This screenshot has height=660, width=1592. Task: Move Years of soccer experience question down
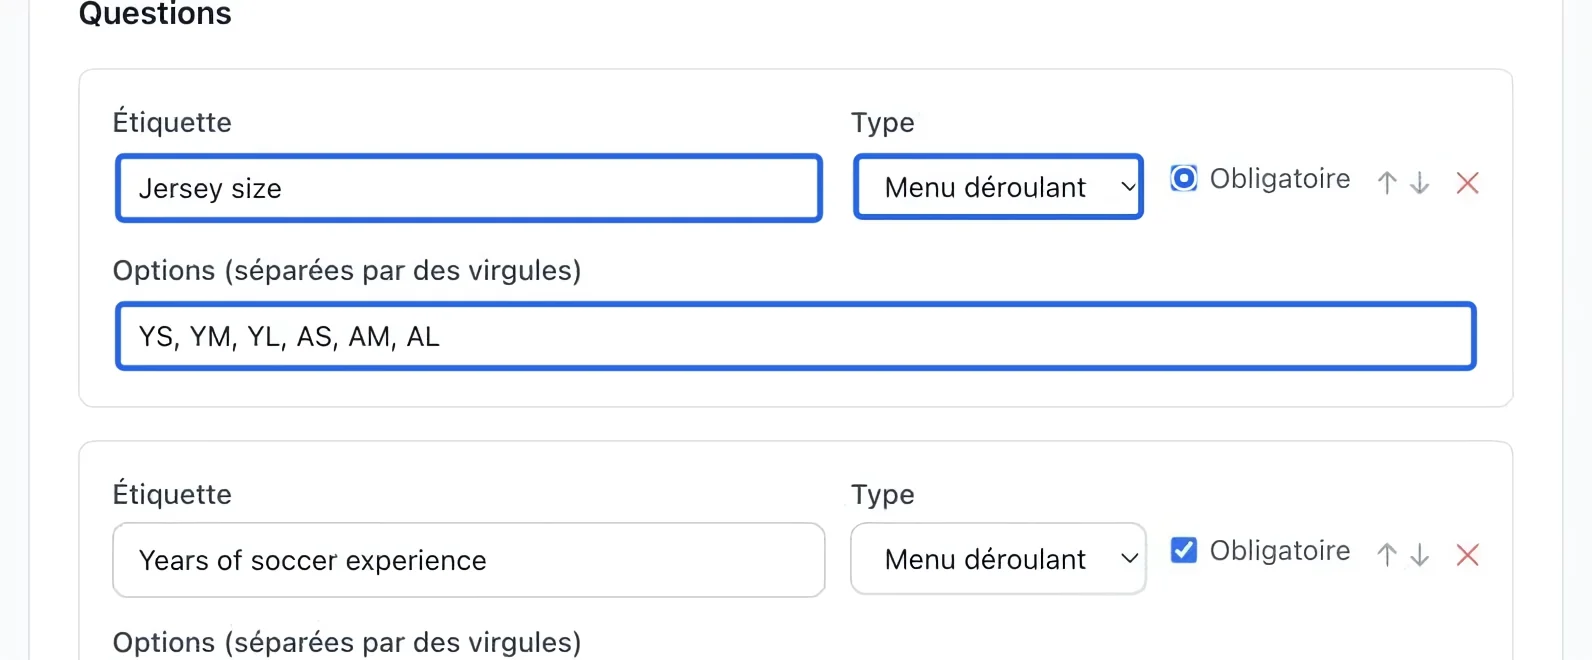tap(1420, 555)
